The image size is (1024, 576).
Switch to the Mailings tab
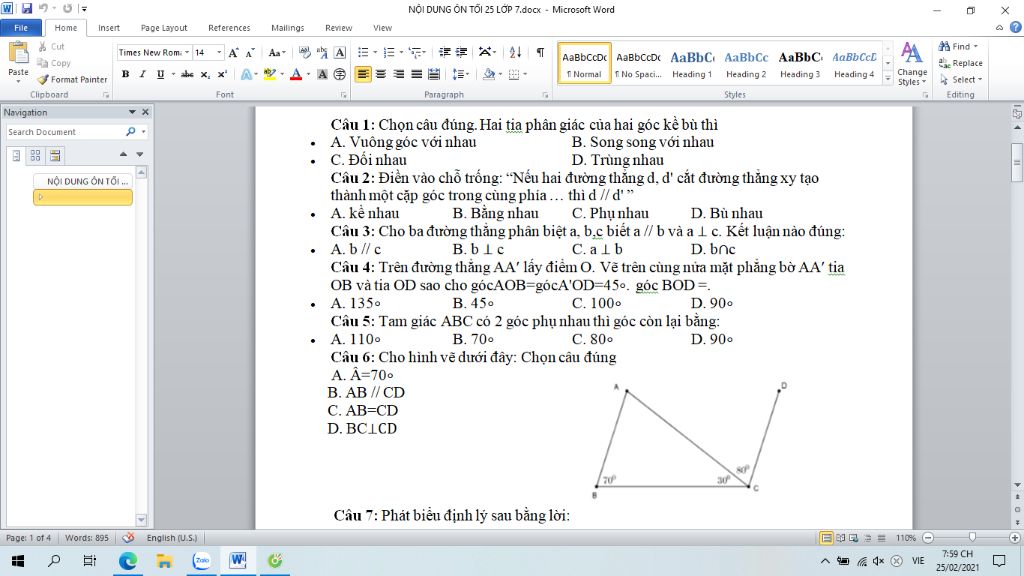tap(287, 27)
